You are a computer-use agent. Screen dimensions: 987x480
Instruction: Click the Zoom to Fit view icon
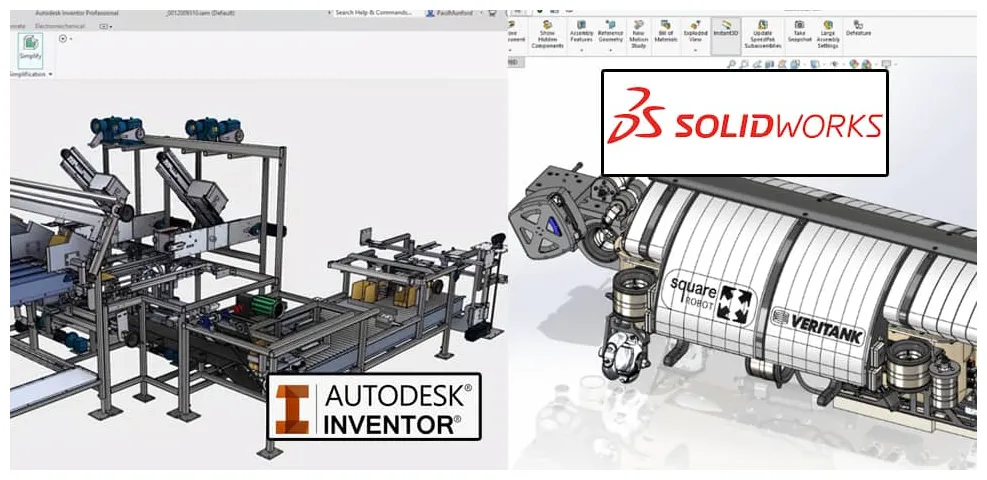[x=732, y=64]
